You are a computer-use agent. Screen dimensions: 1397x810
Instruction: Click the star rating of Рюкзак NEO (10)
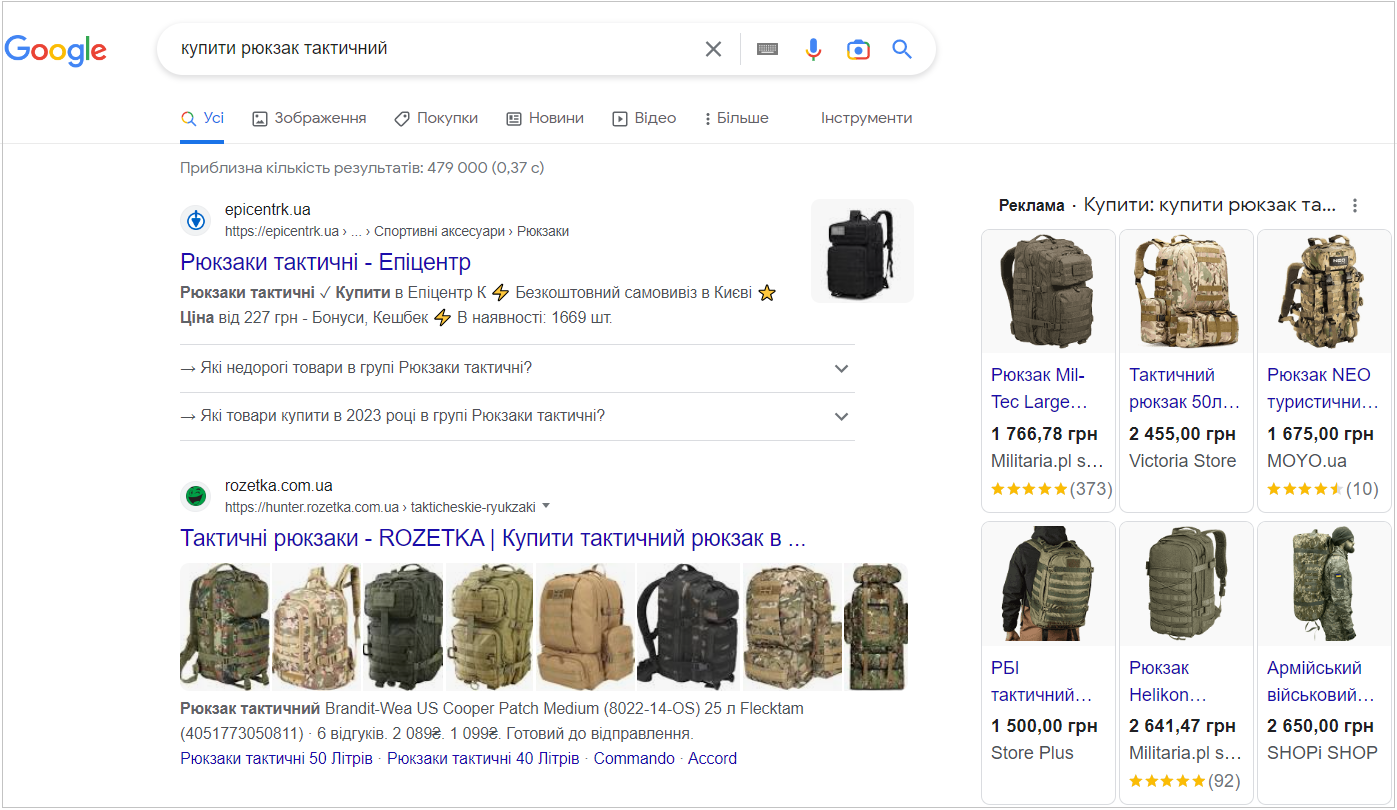click(x=1305, y=489)
